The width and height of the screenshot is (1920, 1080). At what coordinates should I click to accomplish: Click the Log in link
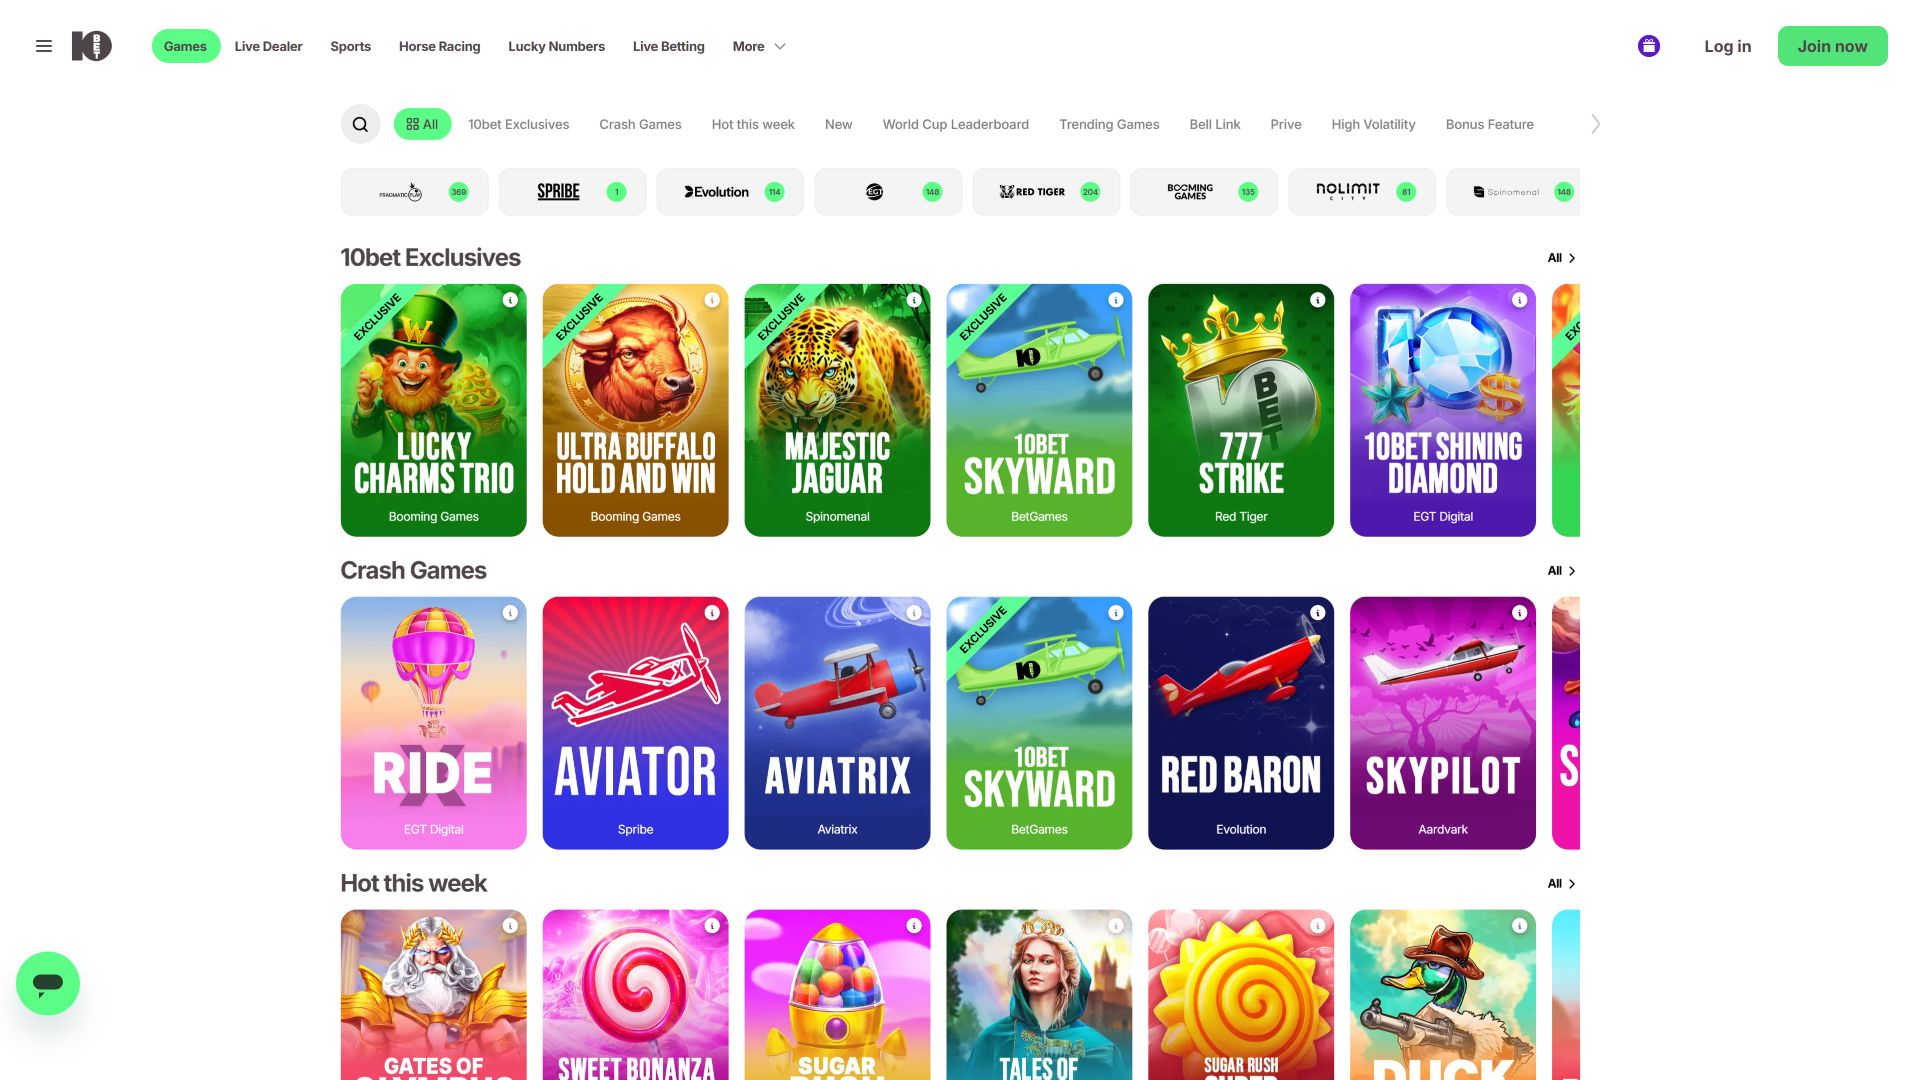(1727, 46)
